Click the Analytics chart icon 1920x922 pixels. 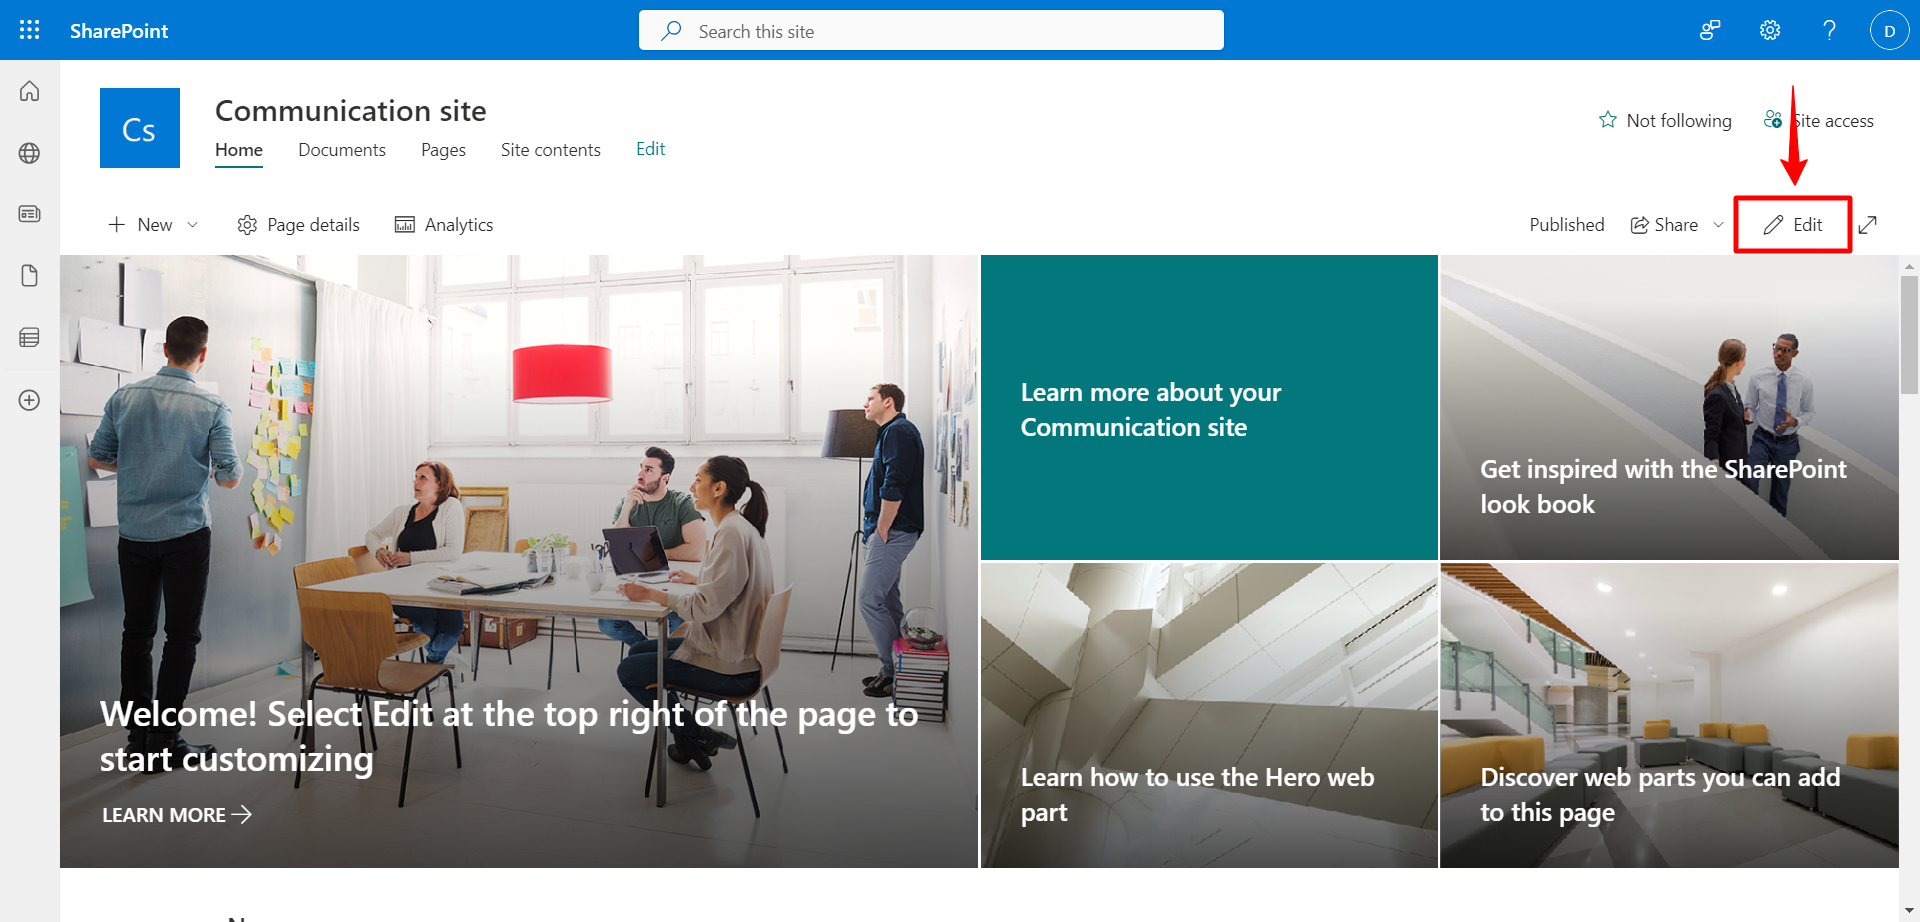[404, 225]
